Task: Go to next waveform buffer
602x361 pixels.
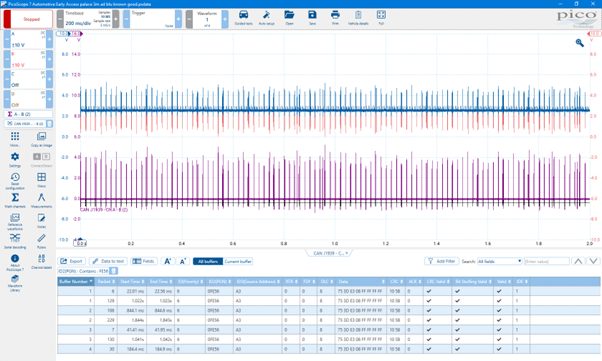Action: click(225, 19)
